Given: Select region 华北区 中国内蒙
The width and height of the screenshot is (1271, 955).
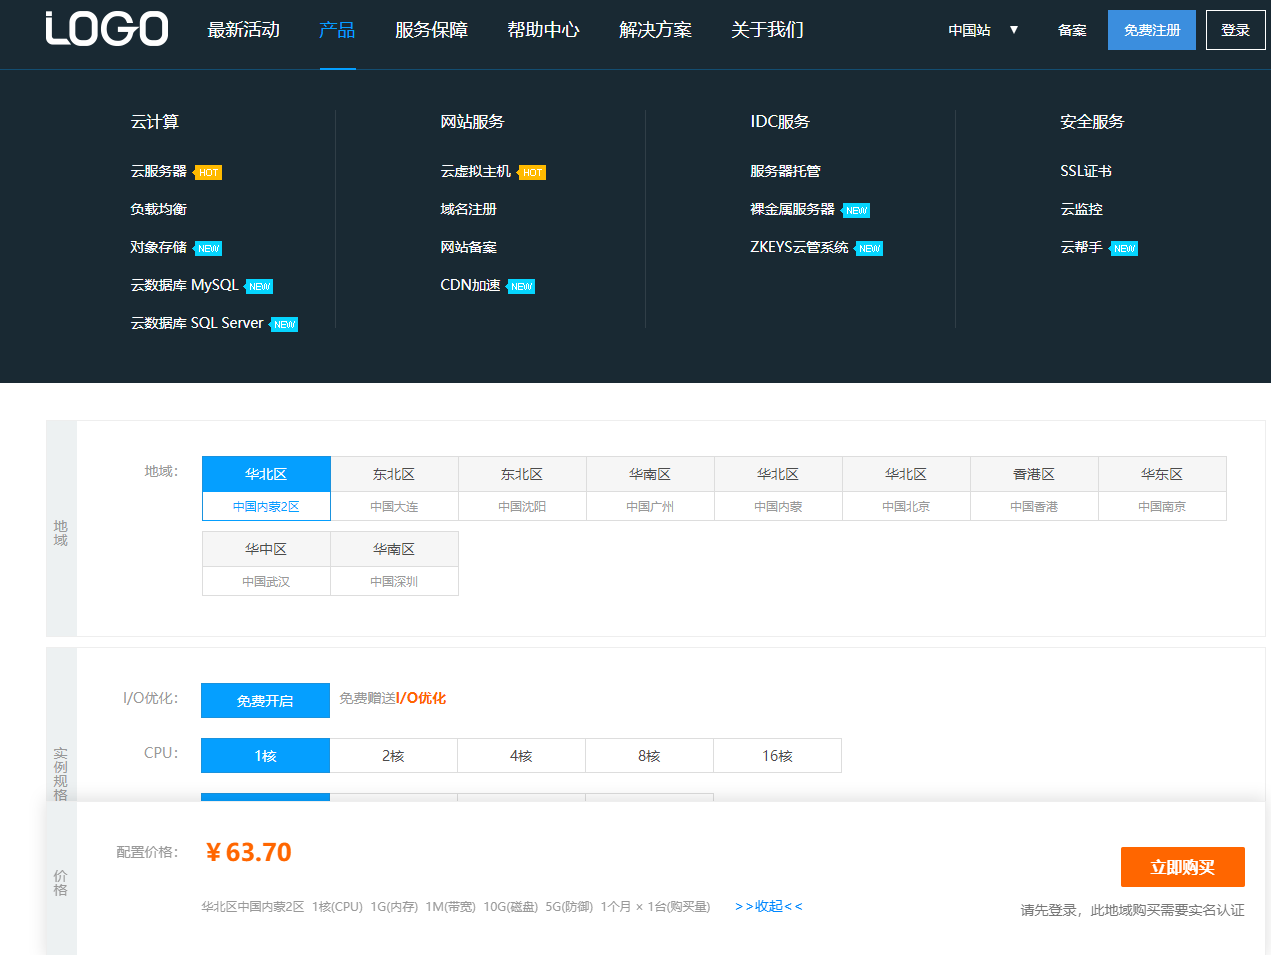Looking at the screenshot, I should click(778, 489).
